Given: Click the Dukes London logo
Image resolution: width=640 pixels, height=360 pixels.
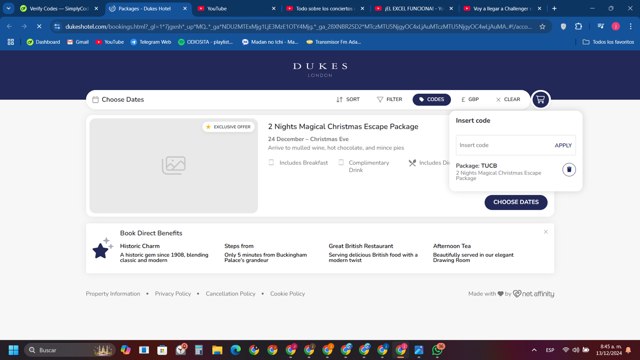Looking at the screenshot, I should pos(320,69).
